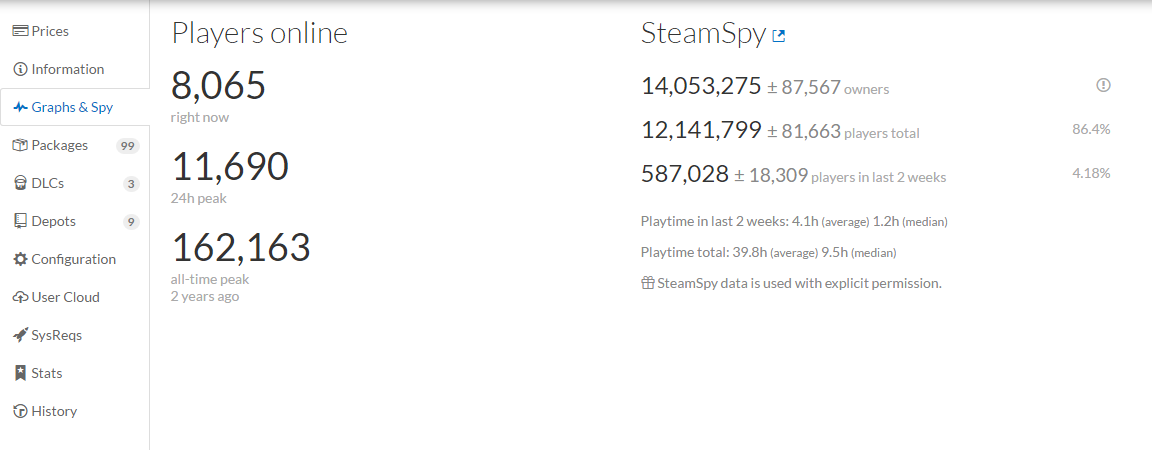The height and width of the screenshot is (465, 1152).
Task: Click the Configuration gear icon
Action: [20, 259]
